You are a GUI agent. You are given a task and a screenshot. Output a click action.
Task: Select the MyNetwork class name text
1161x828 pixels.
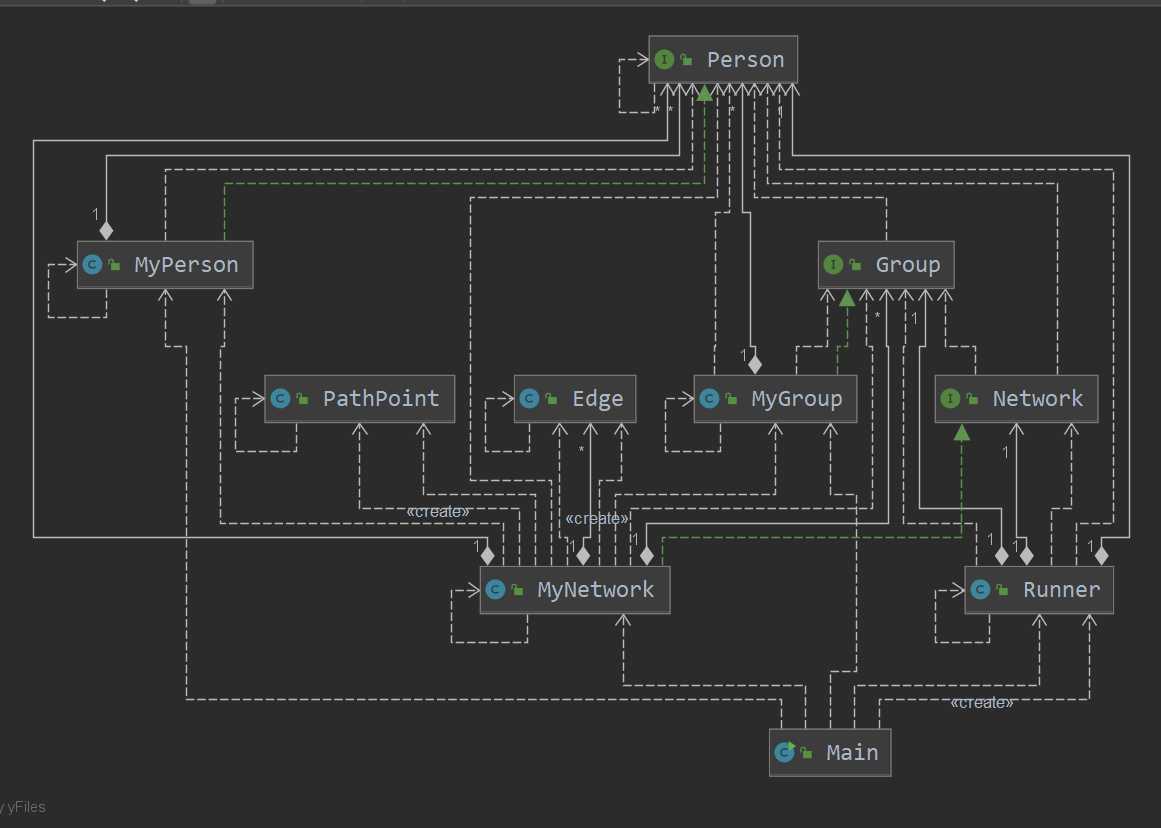pos(595,590)
